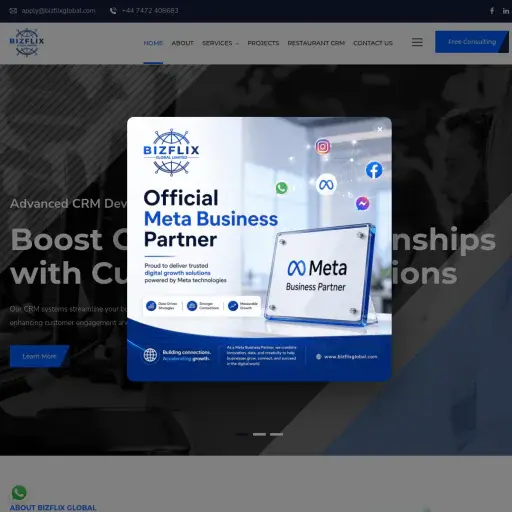Select the third hero slider indicator
The width and height of the screenshot is (512, 512).
(x=276, y=434)
